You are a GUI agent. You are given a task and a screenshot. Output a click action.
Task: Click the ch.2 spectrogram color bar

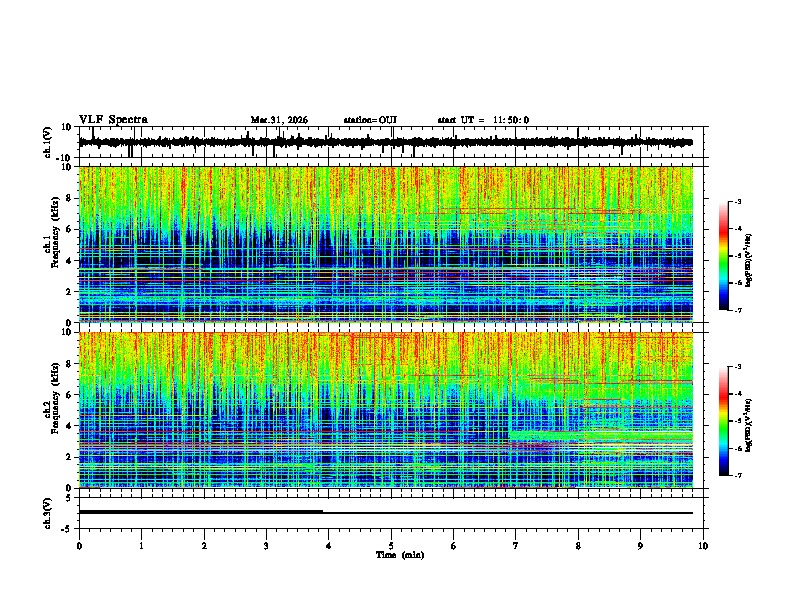click(x=724, y=421)
